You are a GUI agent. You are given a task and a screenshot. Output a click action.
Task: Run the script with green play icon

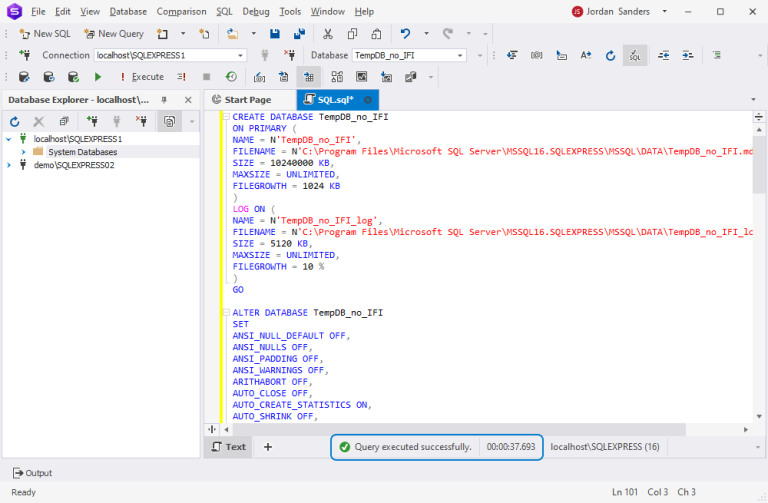[97, 77]
